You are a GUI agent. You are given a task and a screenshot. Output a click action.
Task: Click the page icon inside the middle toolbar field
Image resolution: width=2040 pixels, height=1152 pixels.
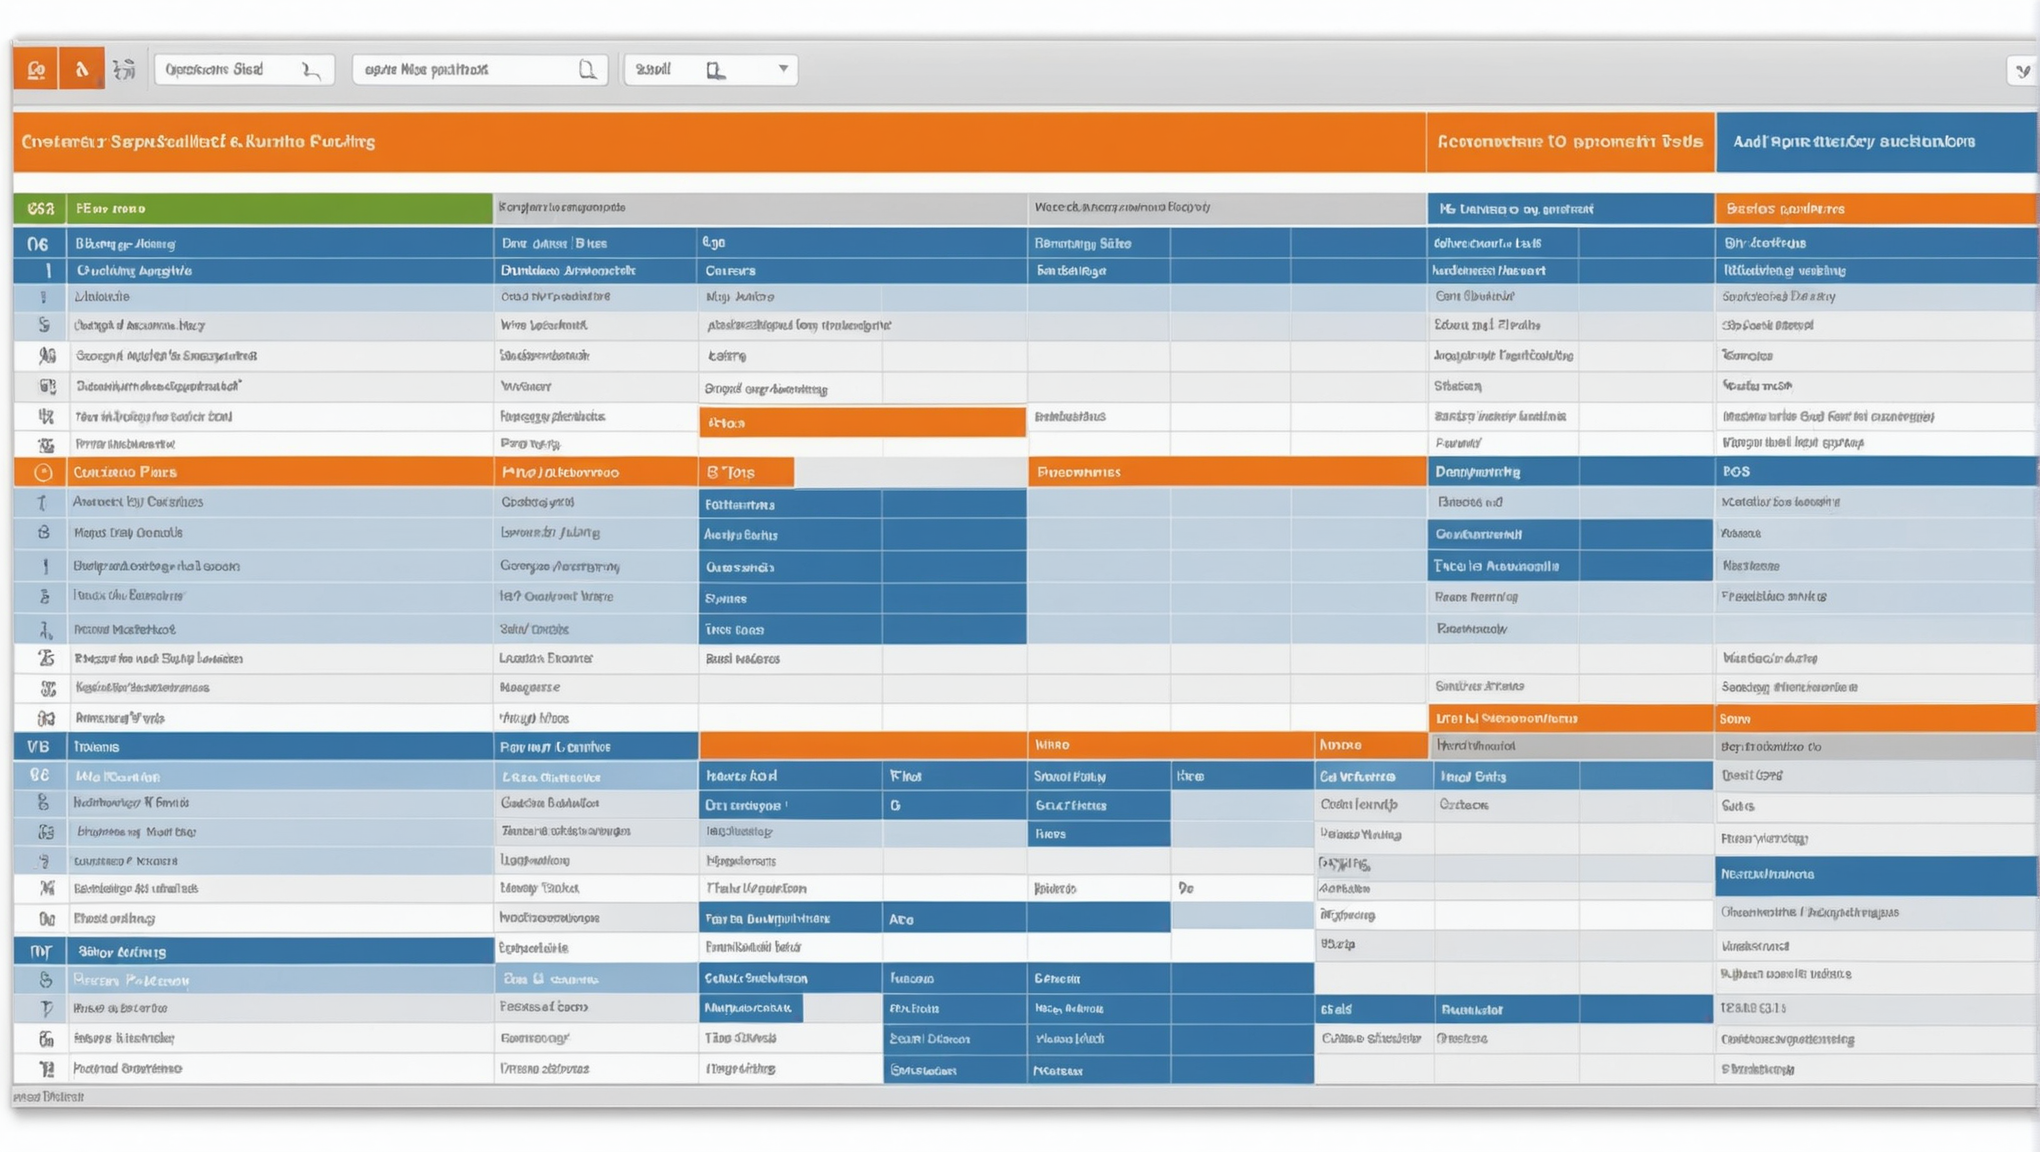coord(587,69)
